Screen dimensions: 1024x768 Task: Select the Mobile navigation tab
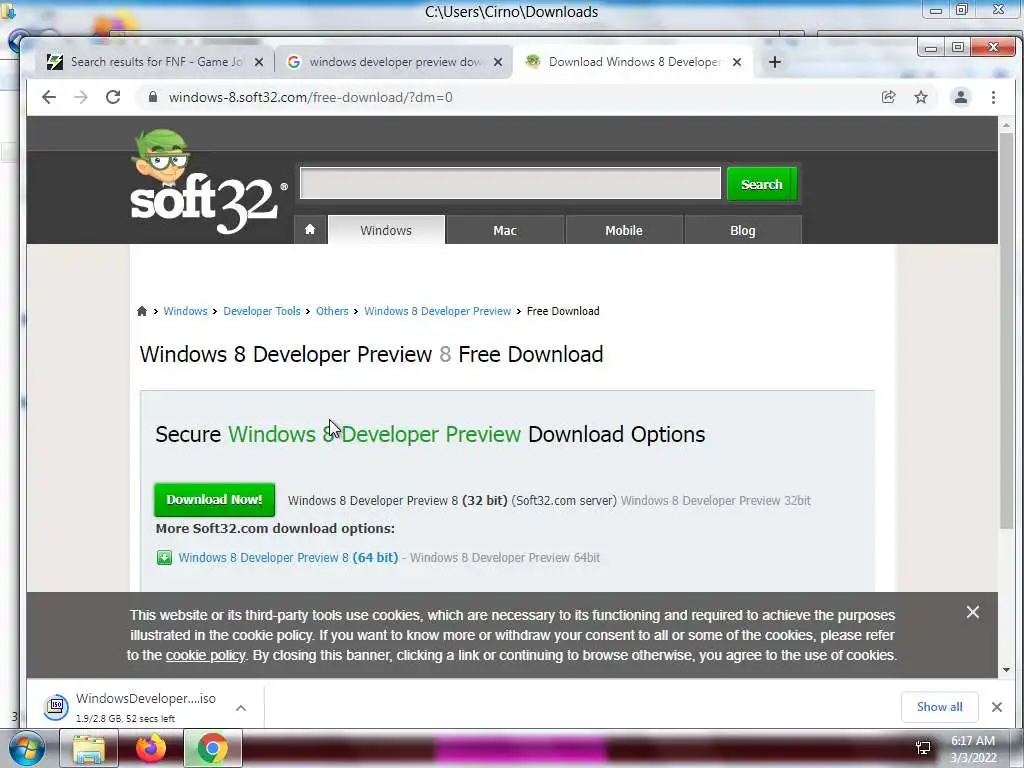[624, 230]
